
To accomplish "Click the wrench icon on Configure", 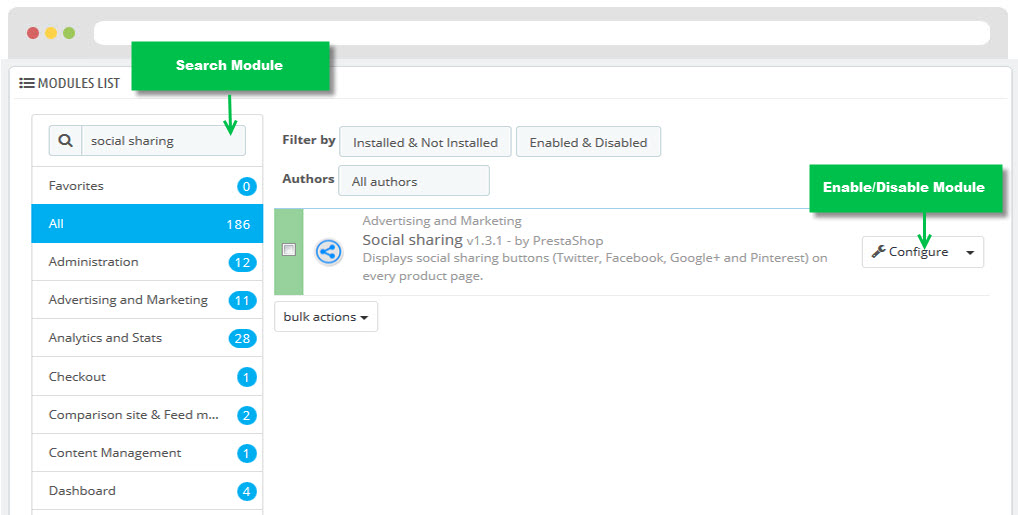I will [878, 251].
